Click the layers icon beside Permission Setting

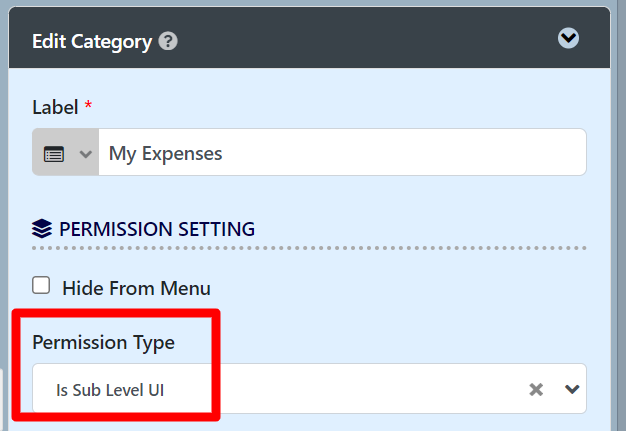(42, 229)
